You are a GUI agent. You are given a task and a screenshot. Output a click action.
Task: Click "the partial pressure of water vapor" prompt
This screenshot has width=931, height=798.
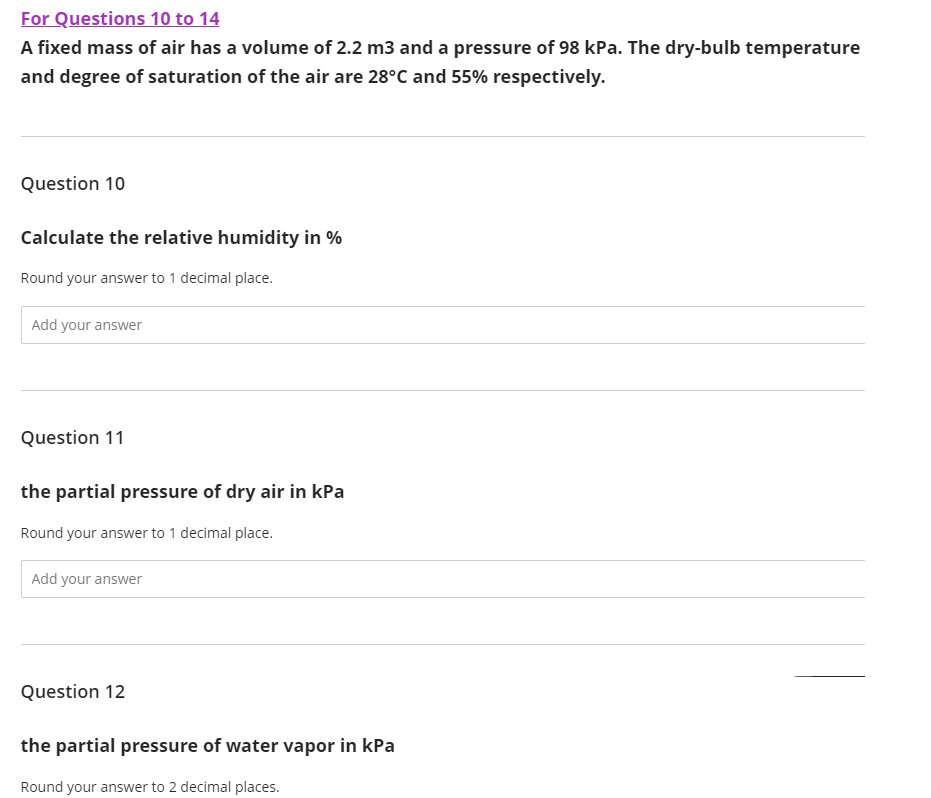click(208, 746)
